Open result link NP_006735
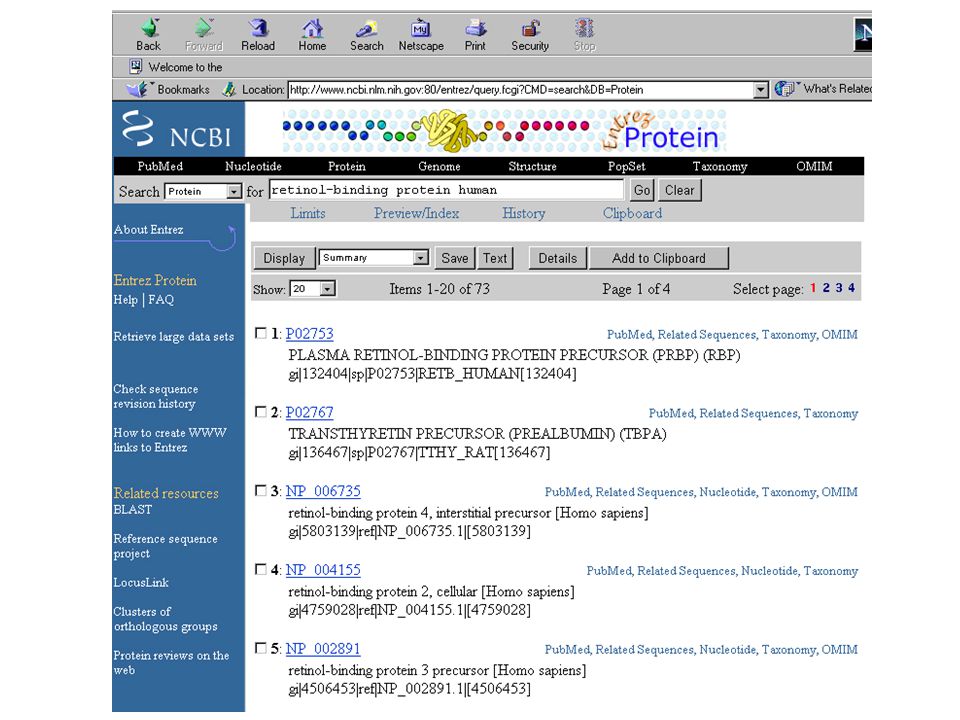 pos(323,491)
